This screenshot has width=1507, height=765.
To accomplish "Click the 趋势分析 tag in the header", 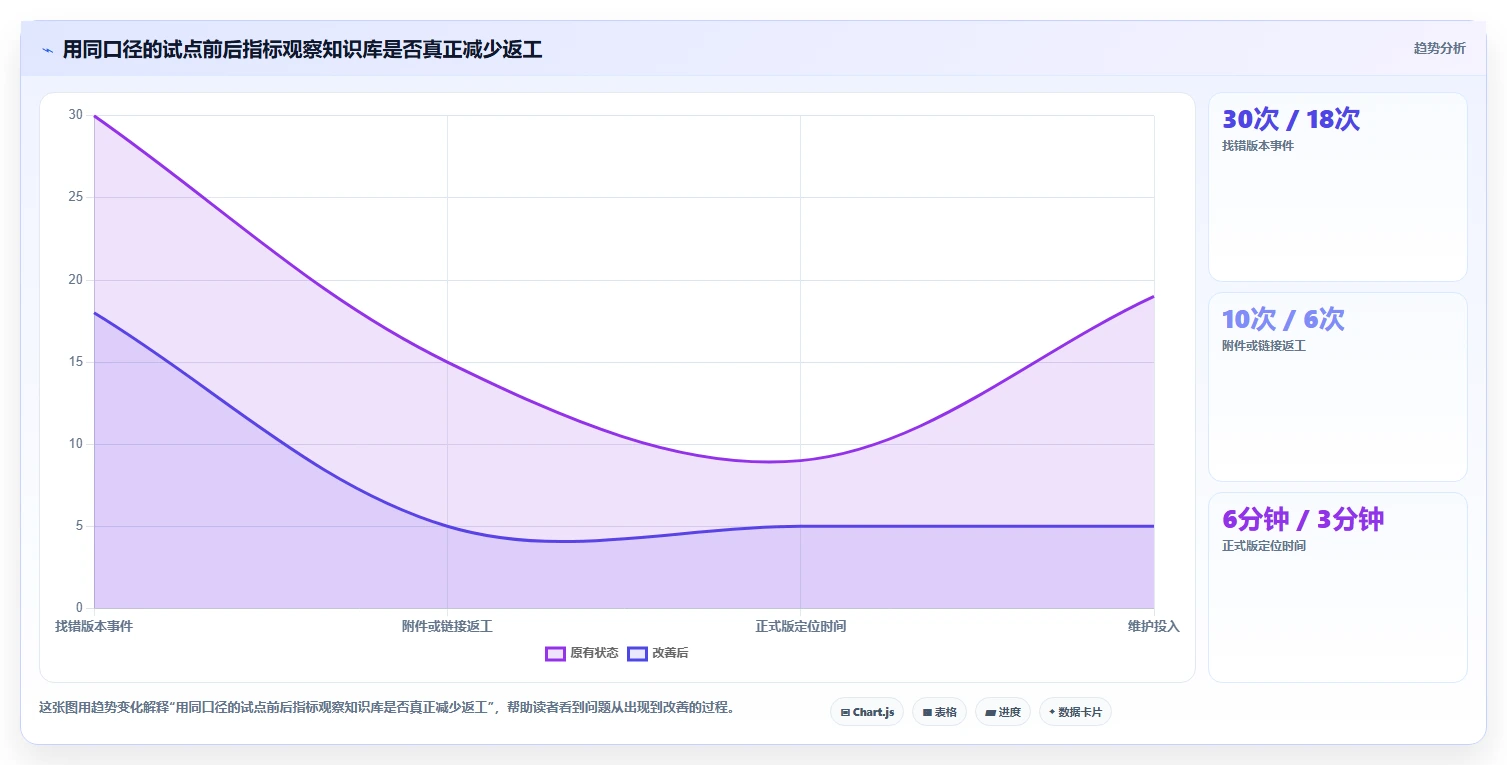I will pyautogui.click(x=1439, y=49).
